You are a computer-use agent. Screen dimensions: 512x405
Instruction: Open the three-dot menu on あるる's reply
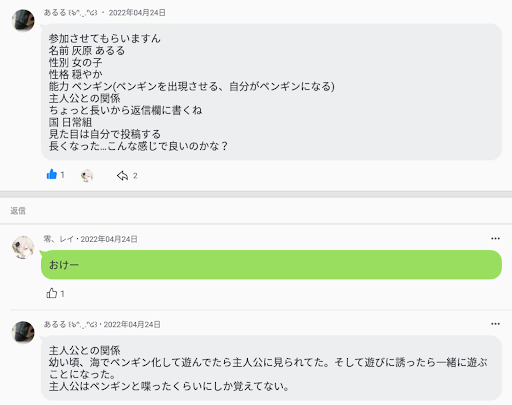(x=495, y=324)
